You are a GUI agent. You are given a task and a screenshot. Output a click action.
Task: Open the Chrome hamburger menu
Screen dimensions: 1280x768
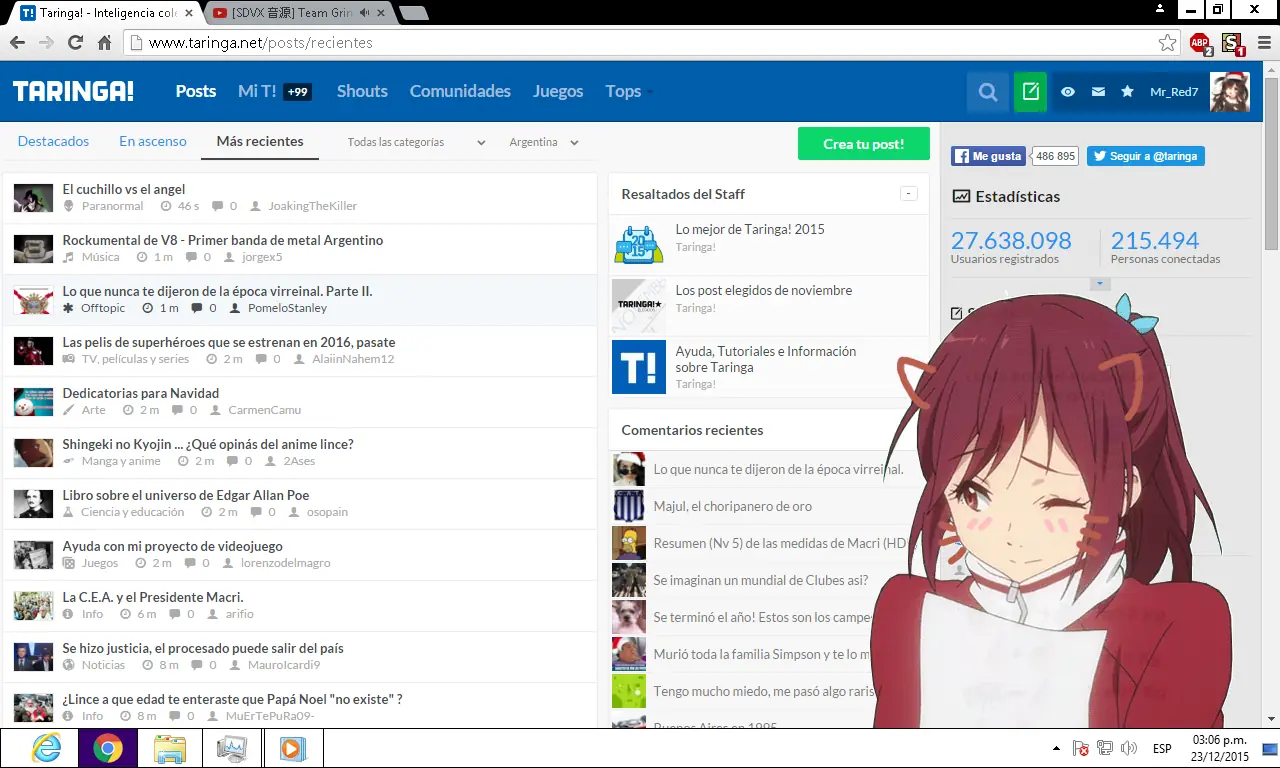point(1263,43)
